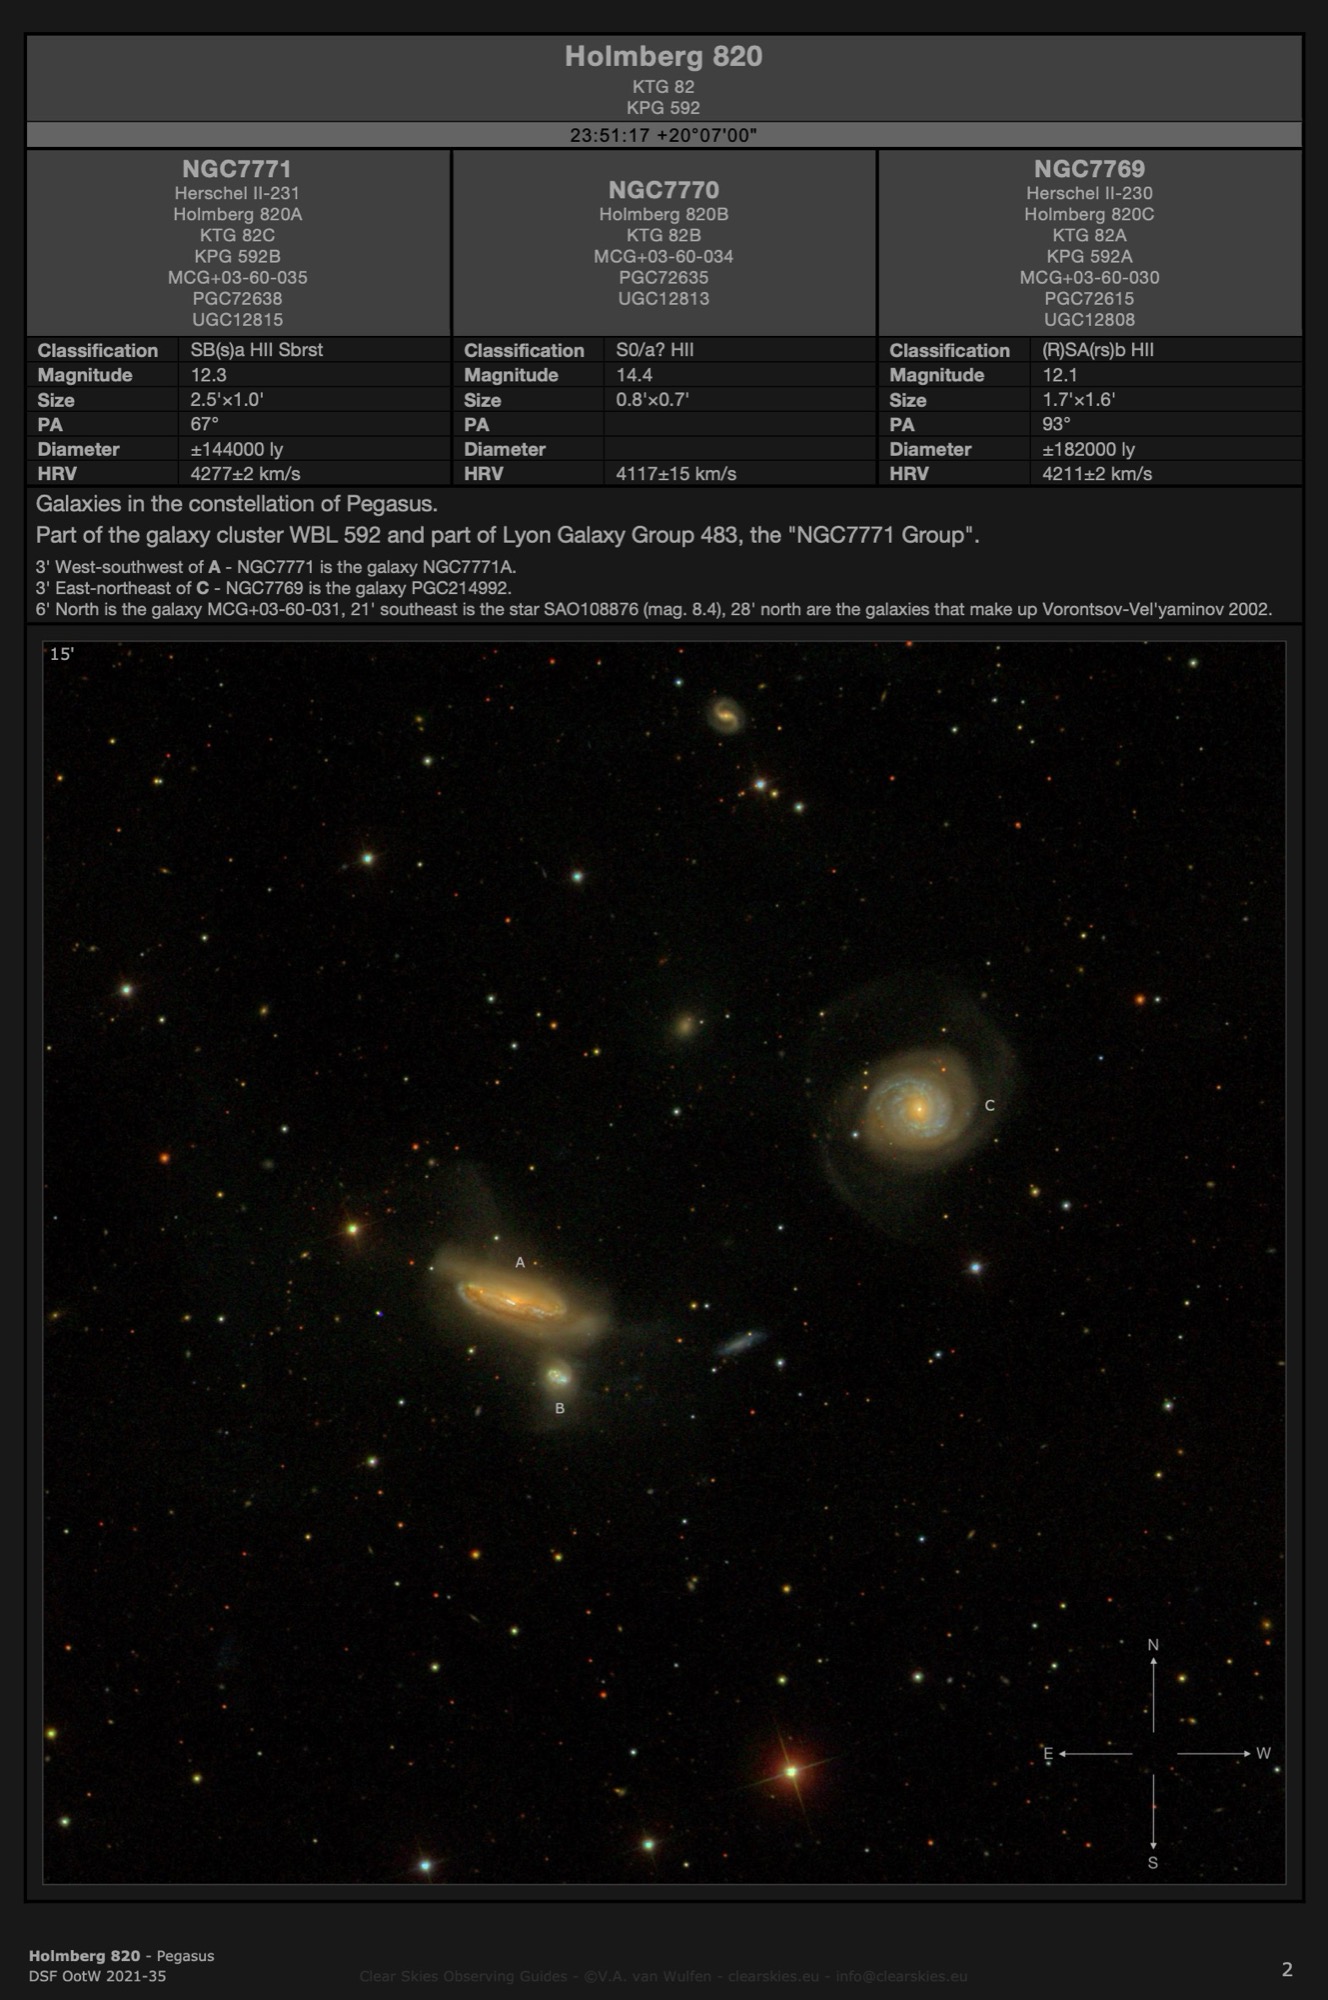Click the 'W' compass label

click(x=1263, y=1754)
